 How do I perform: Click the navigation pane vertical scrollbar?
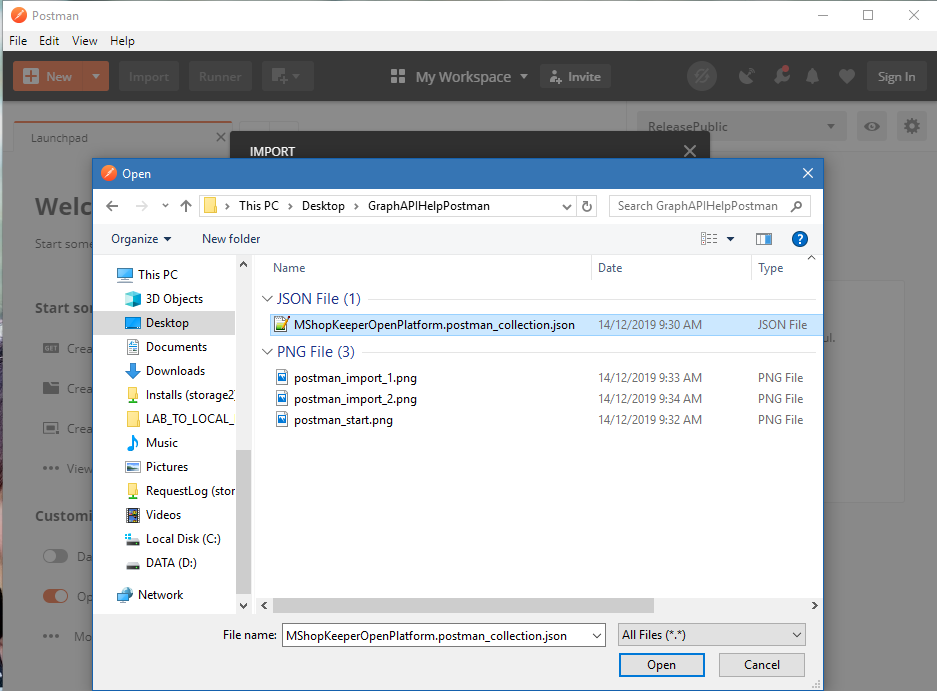tap(243, 520)
